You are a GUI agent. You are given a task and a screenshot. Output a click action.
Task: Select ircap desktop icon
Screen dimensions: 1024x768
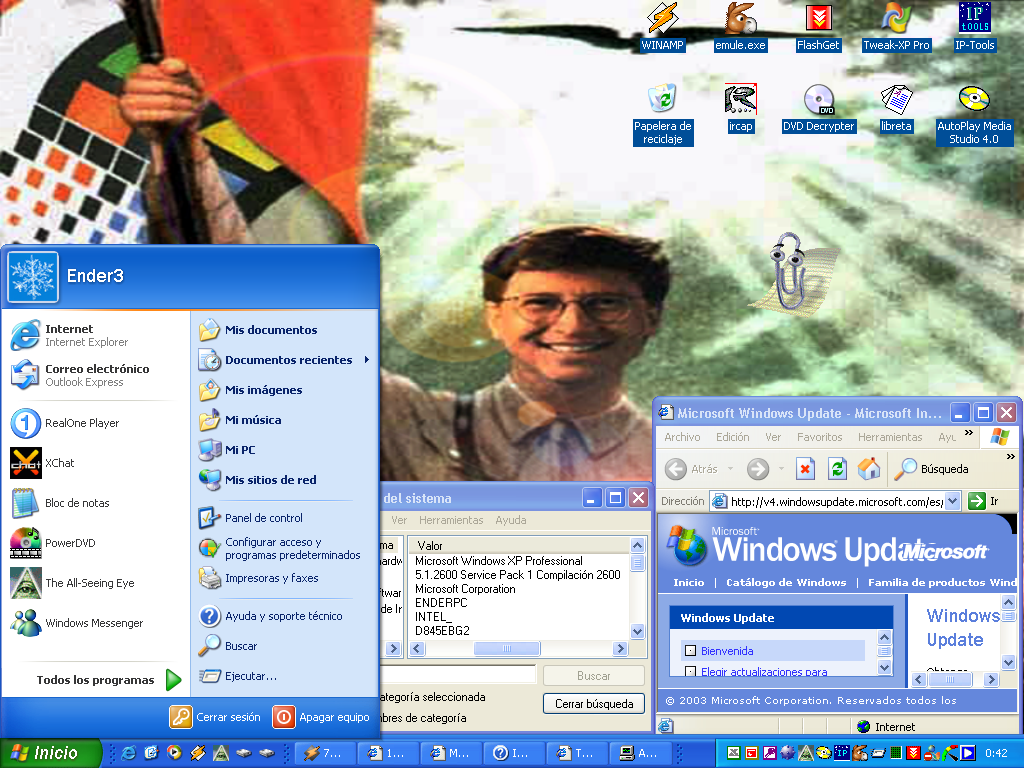740,108
